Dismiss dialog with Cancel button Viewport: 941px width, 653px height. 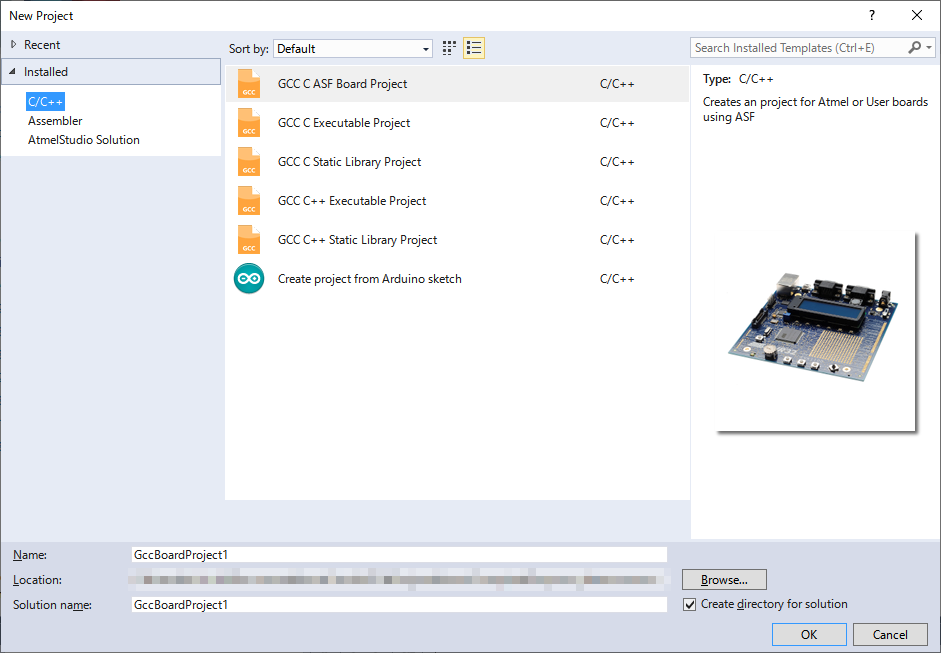coord(890,634)
